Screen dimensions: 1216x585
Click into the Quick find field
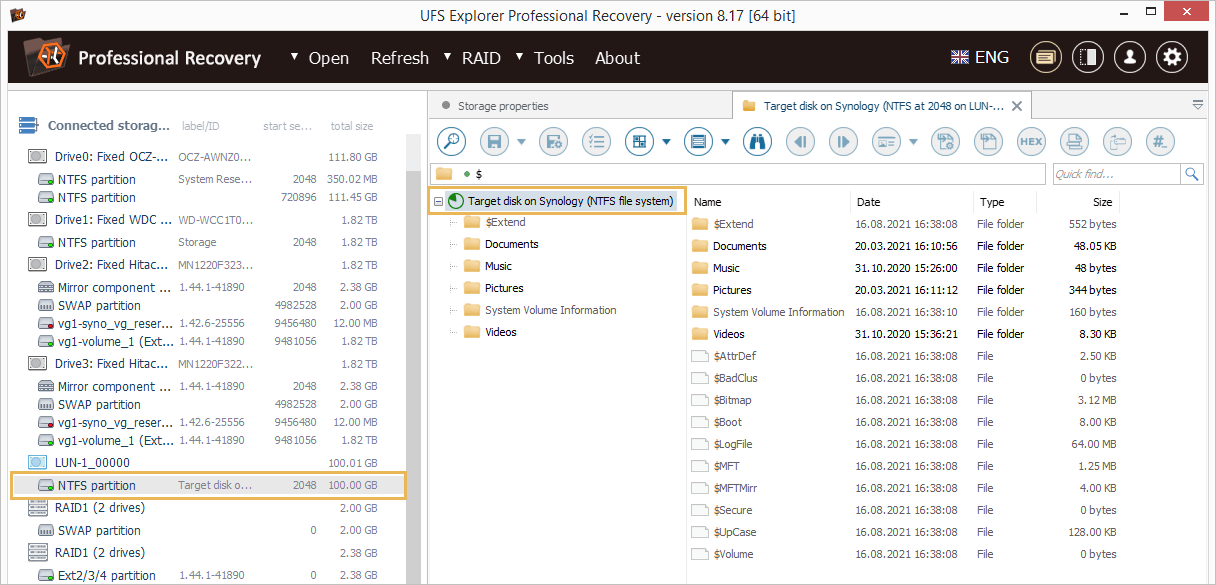click(x=1116, y=174)
